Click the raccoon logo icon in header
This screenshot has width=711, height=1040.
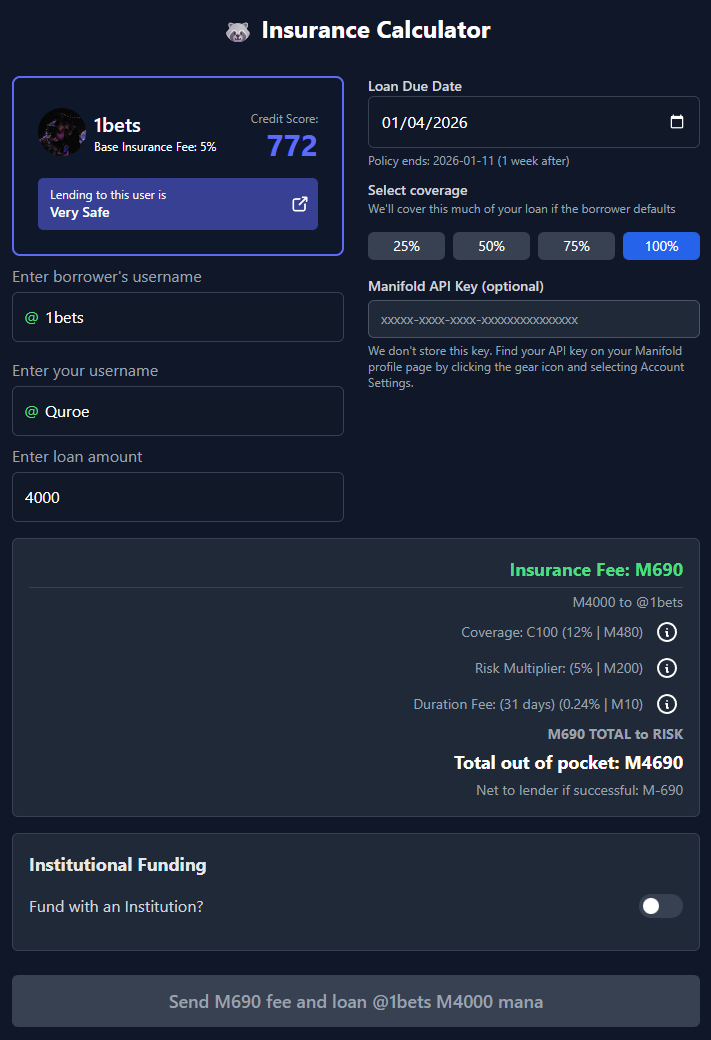(237, 31)
